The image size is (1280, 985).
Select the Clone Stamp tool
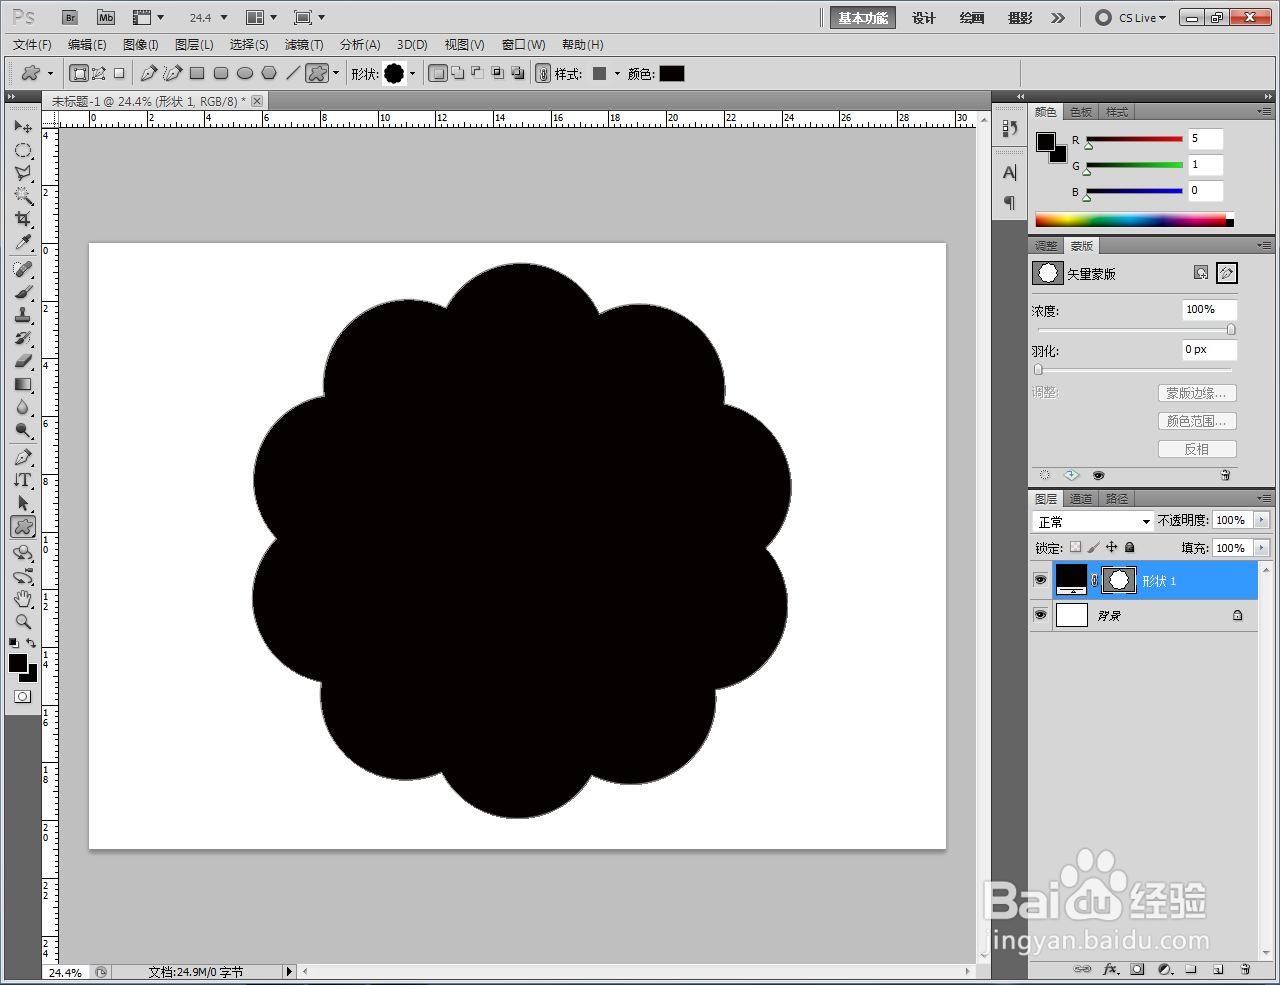[x=23, y=315]
